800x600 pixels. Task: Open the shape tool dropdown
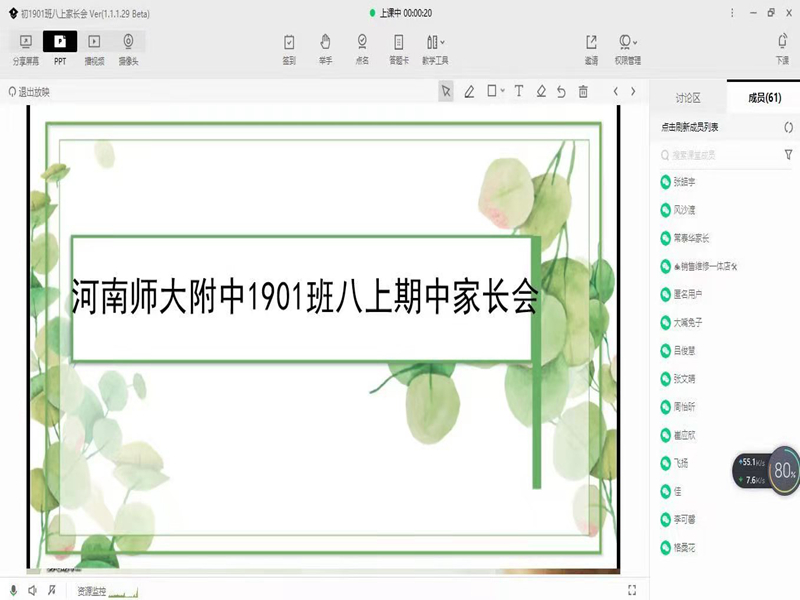tap(495, 92)
